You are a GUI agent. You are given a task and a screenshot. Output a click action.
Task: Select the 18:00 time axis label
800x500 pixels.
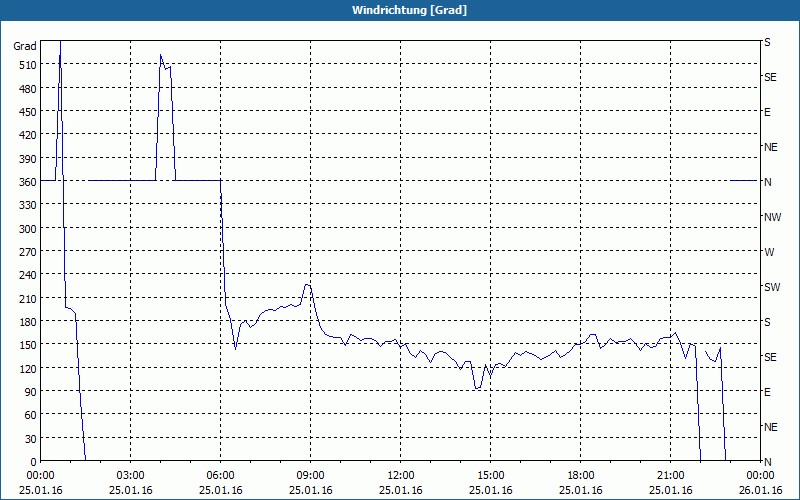coord(581,476)
